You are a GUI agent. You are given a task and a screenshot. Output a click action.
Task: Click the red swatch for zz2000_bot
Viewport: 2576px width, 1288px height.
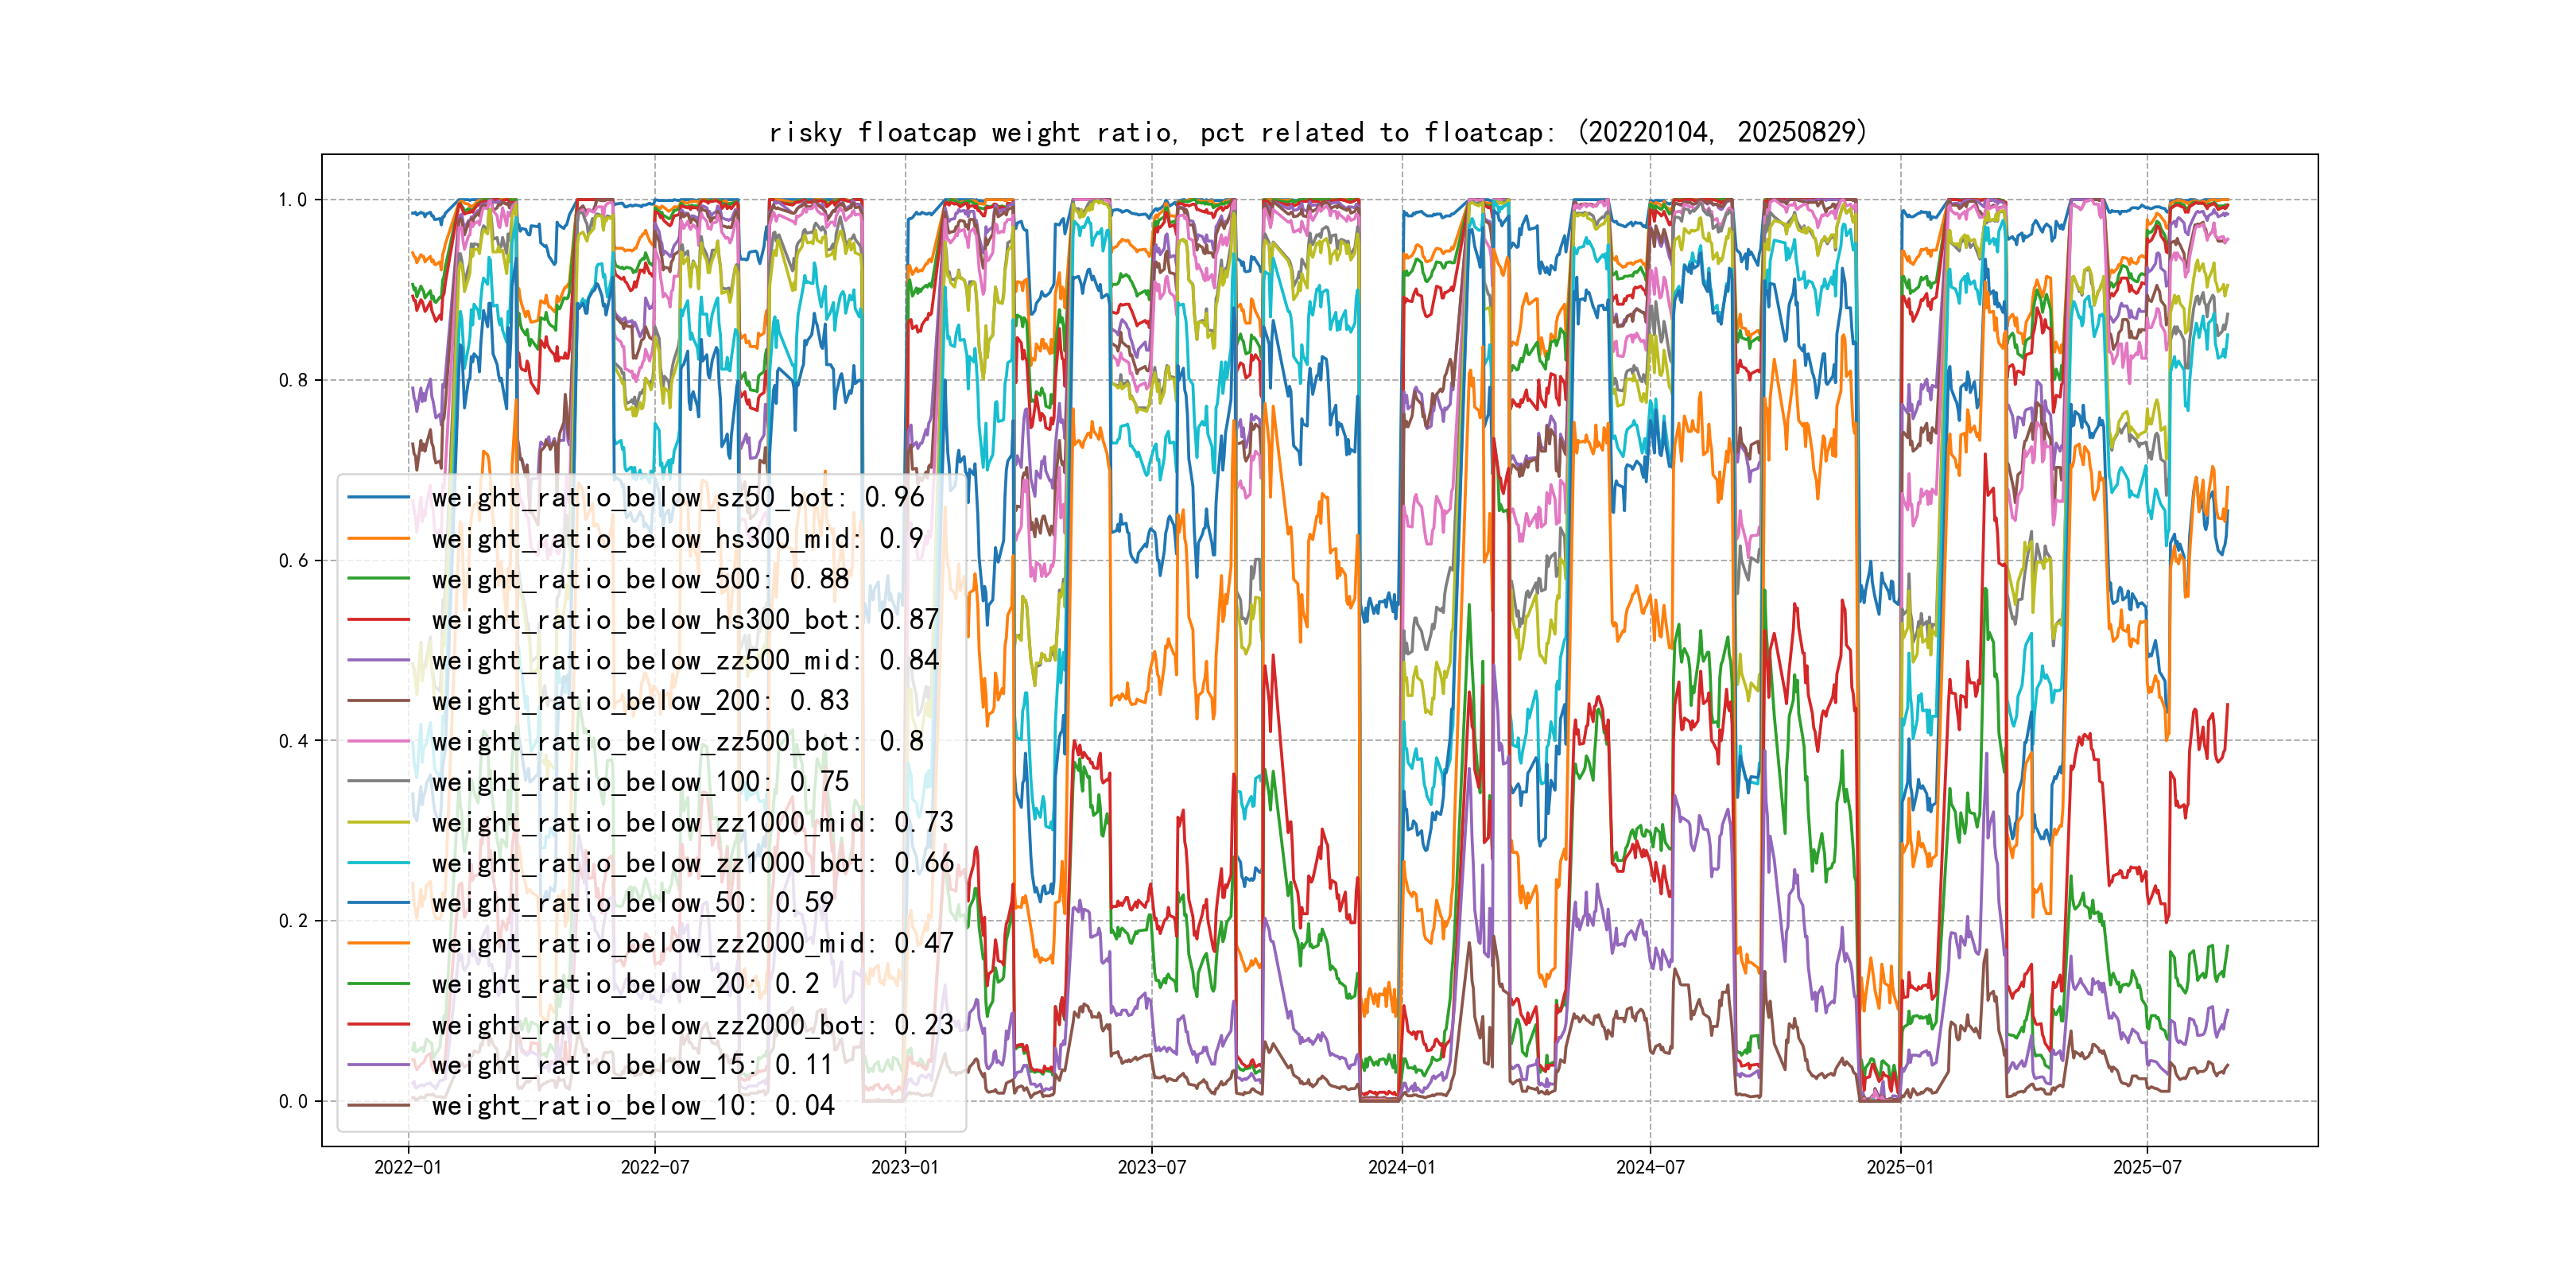coord(378,1025)
